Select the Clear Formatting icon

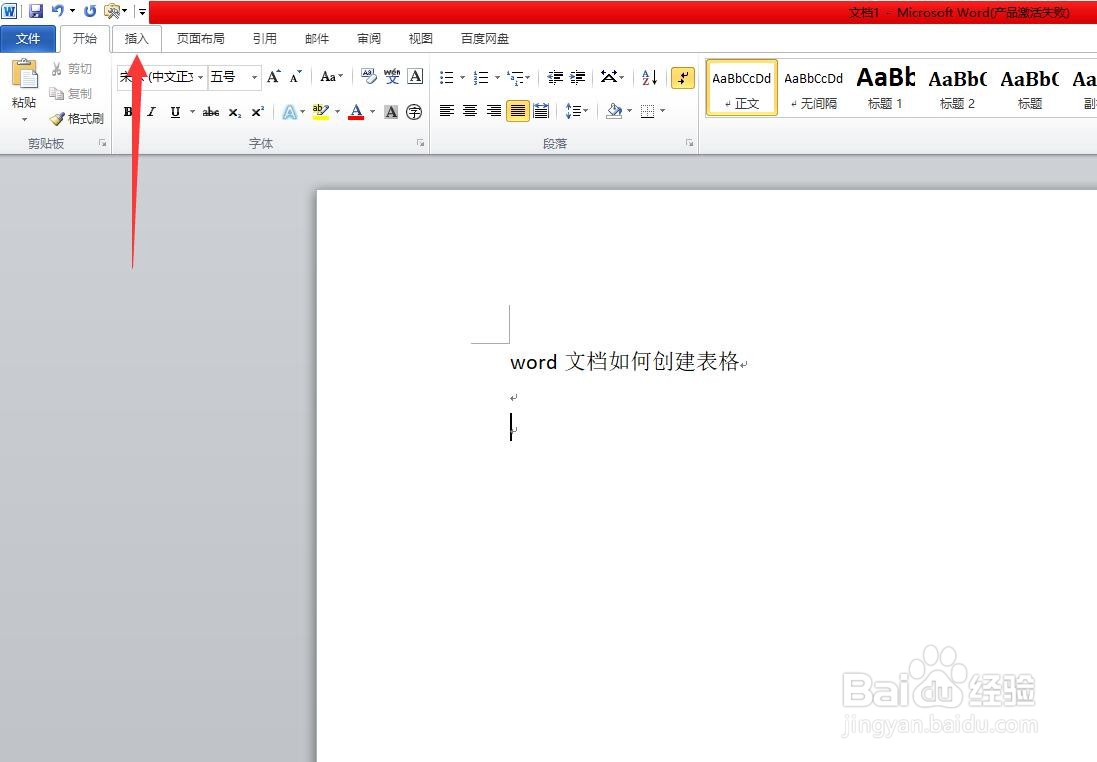(x=367, y=76)
